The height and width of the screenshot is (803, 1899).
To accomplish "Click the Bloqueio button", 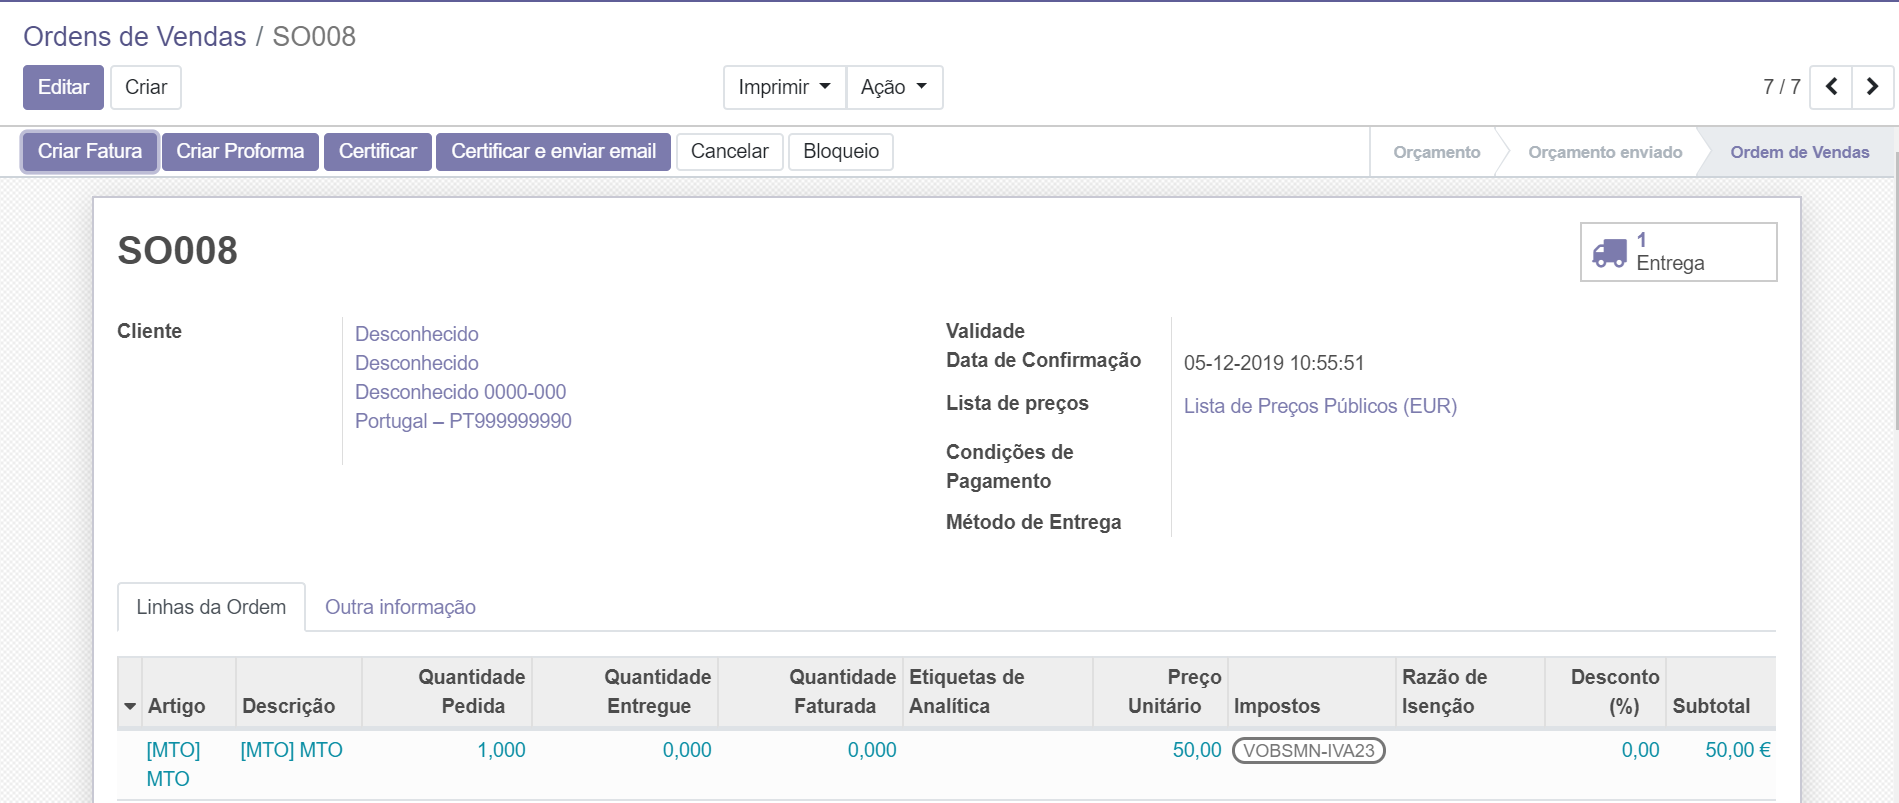I will (x=840, y=151).
